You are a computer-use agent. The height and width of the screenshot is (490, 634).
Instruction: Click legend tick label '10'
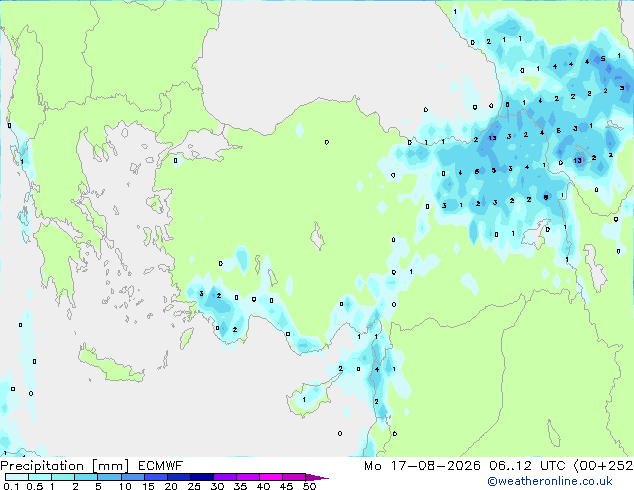click(125, 486)
